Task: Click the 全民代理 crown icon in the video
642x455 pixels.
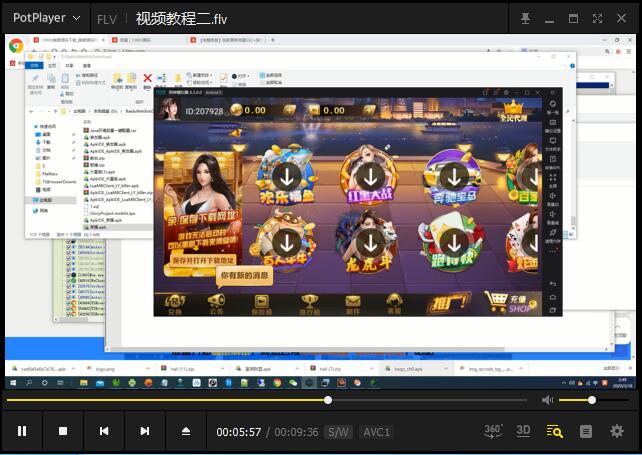Action: [513, 111]
